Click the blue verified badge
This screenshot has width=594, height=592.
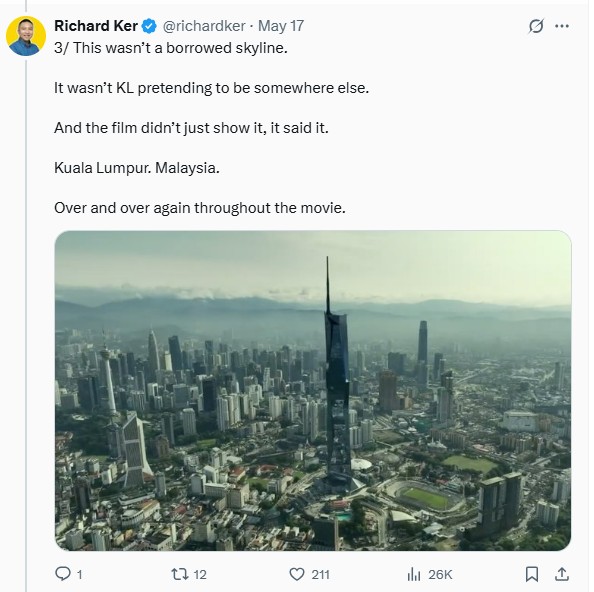click(149, 26)
